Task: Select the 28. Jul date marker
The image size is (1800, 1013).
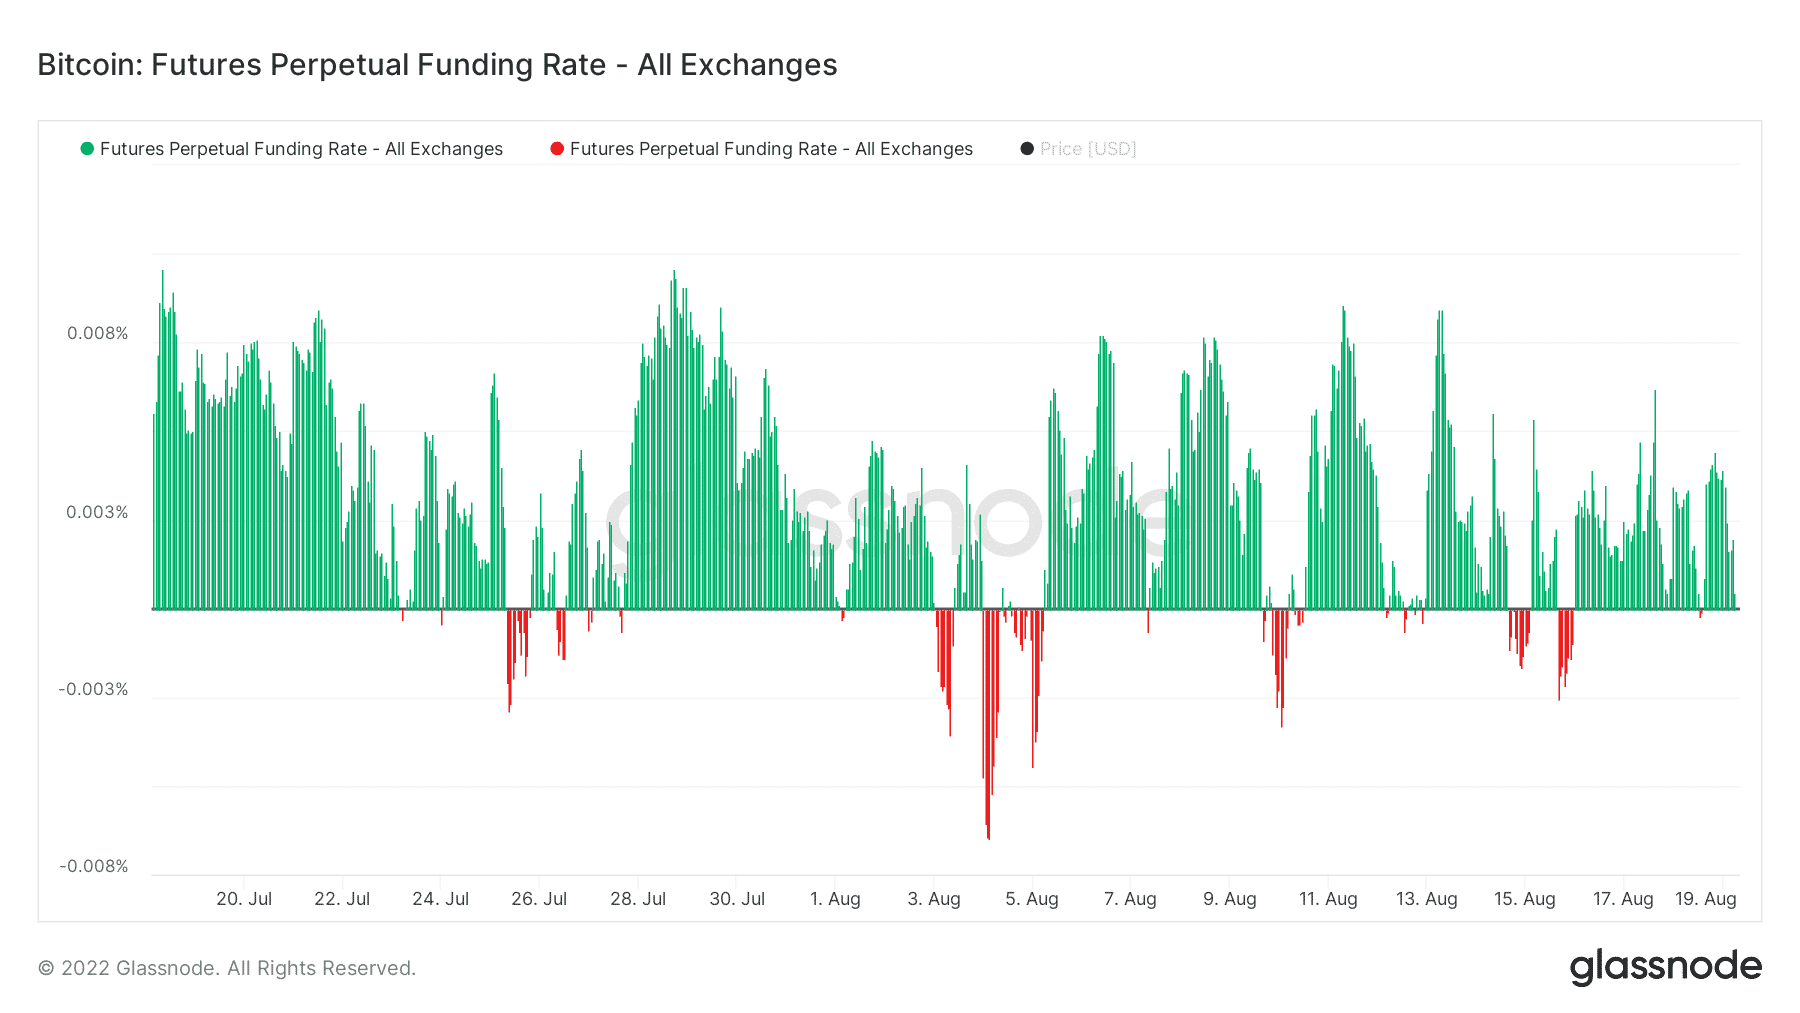Action: (x=638, y=899)
